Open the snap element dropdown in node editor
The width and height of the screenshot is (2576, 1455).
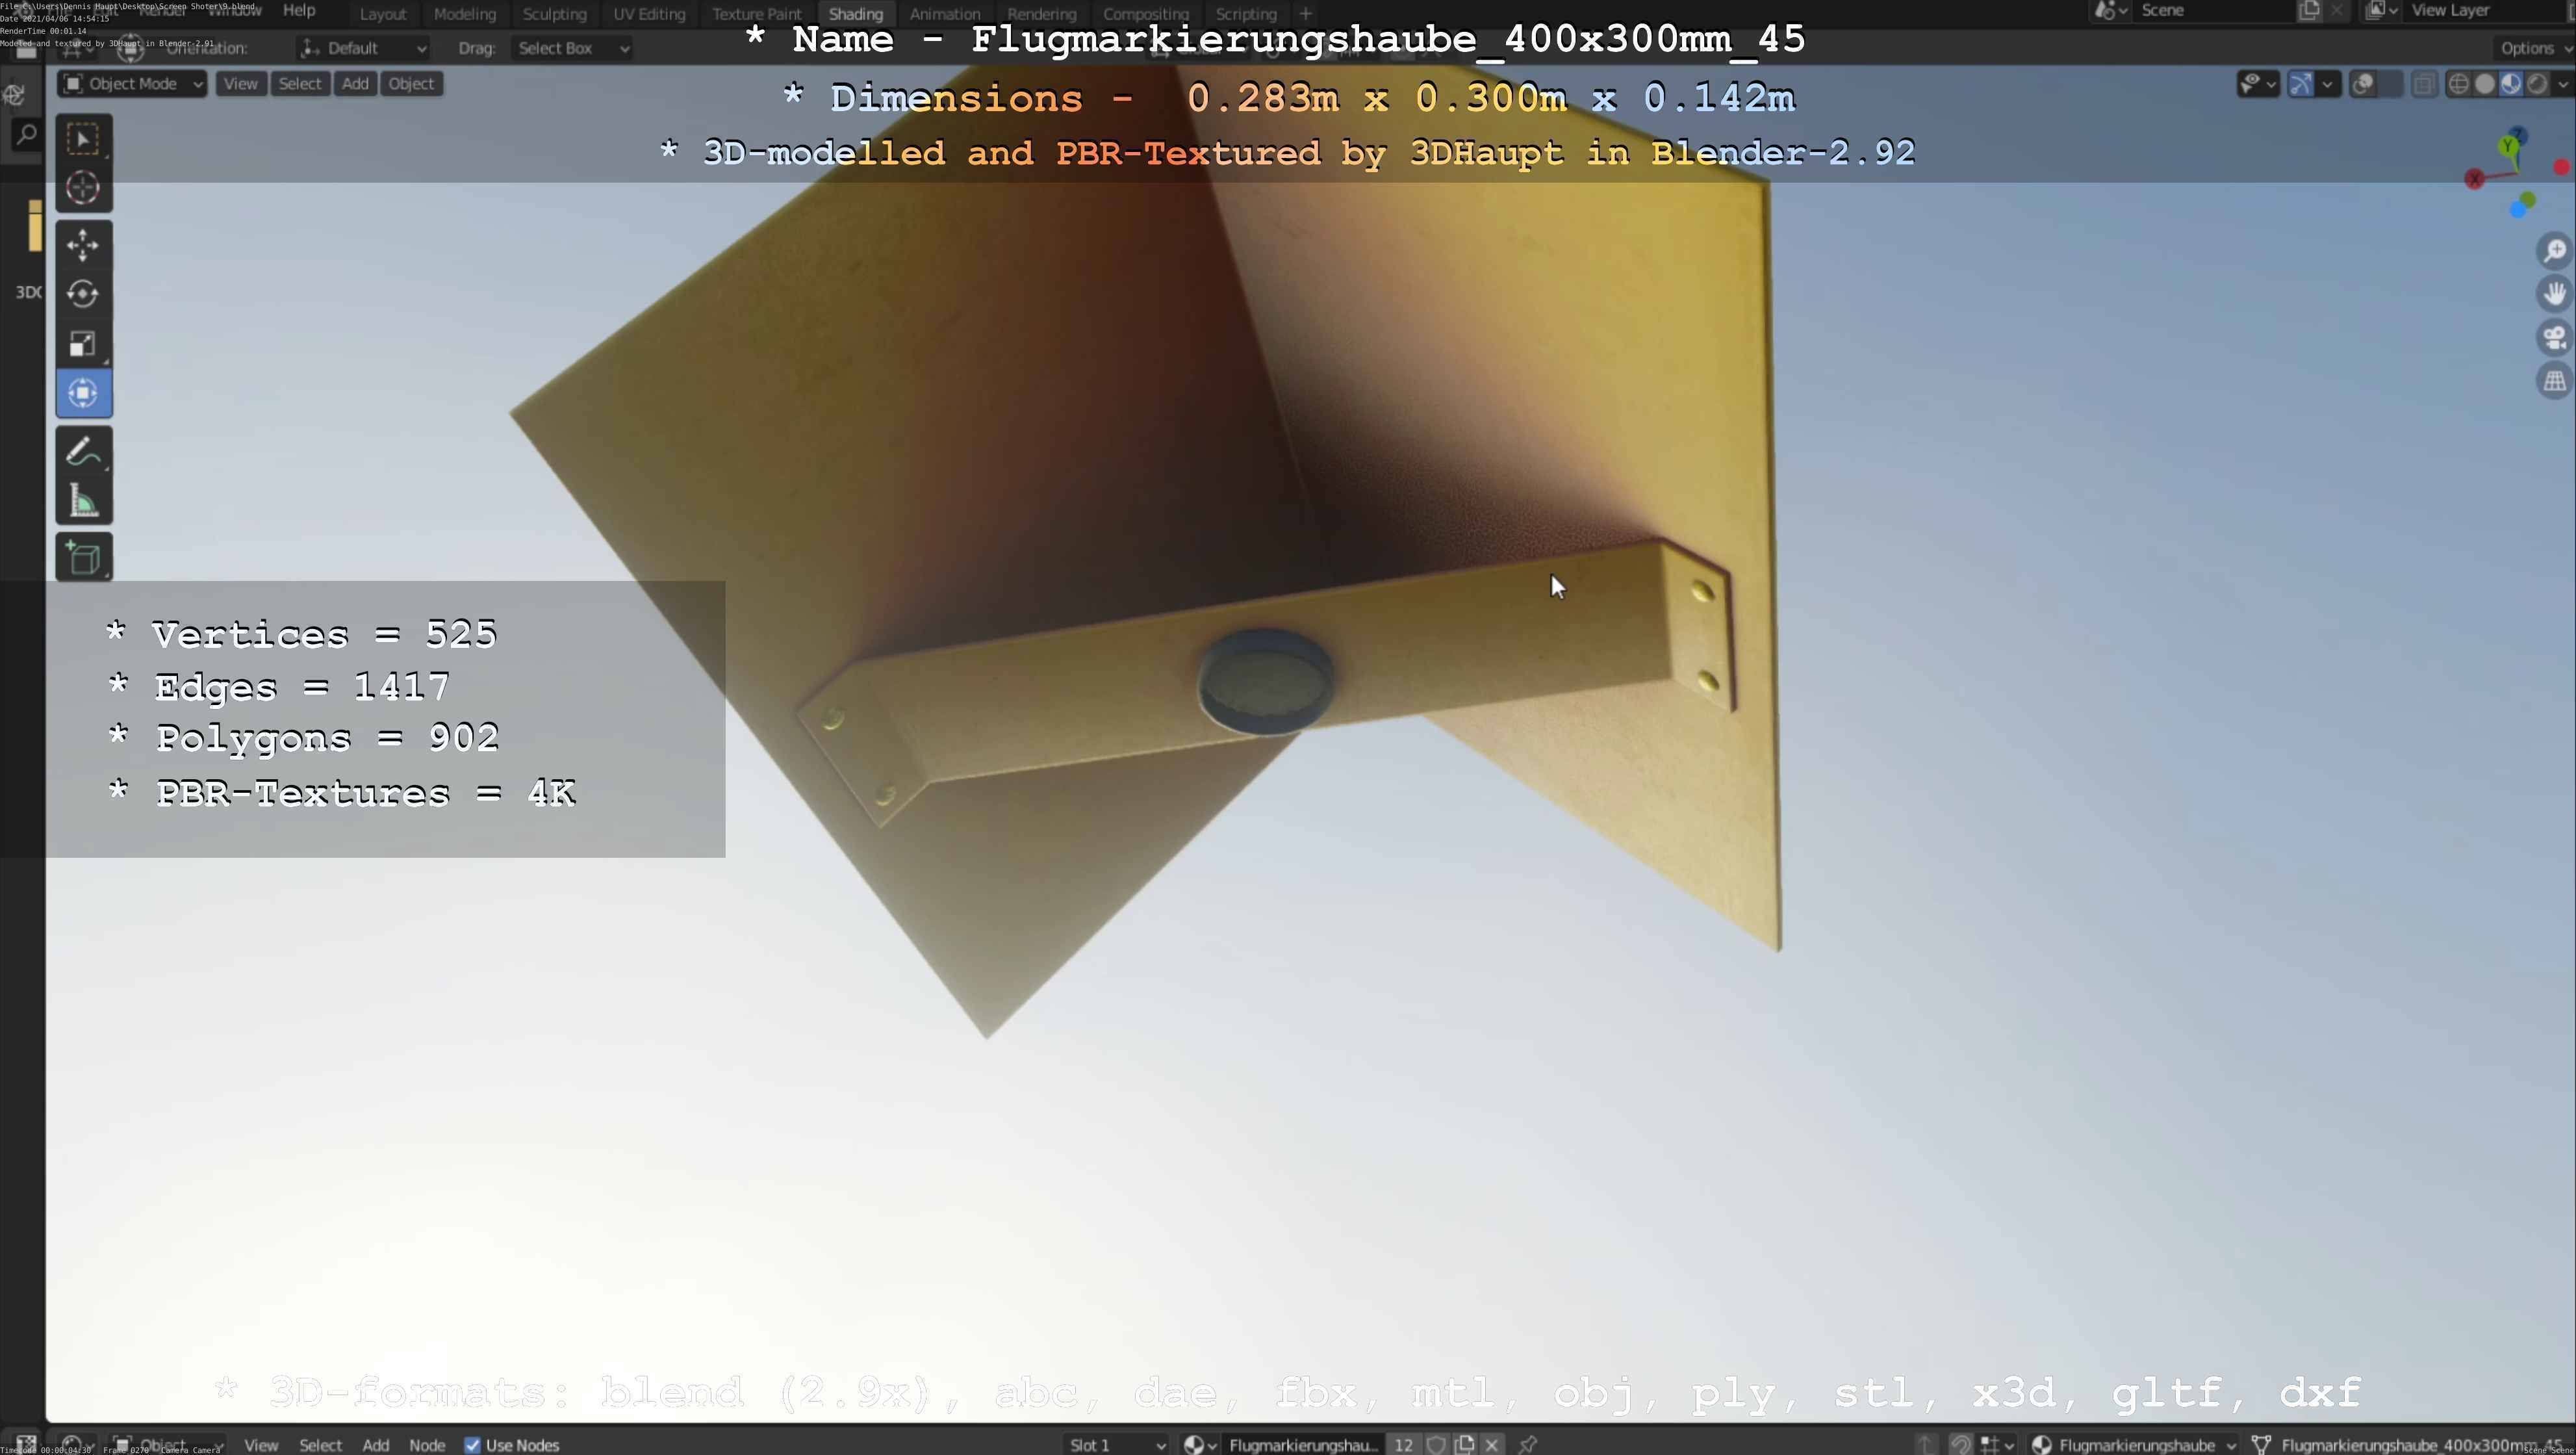pyautogui.click(x=1995, y=1444)
